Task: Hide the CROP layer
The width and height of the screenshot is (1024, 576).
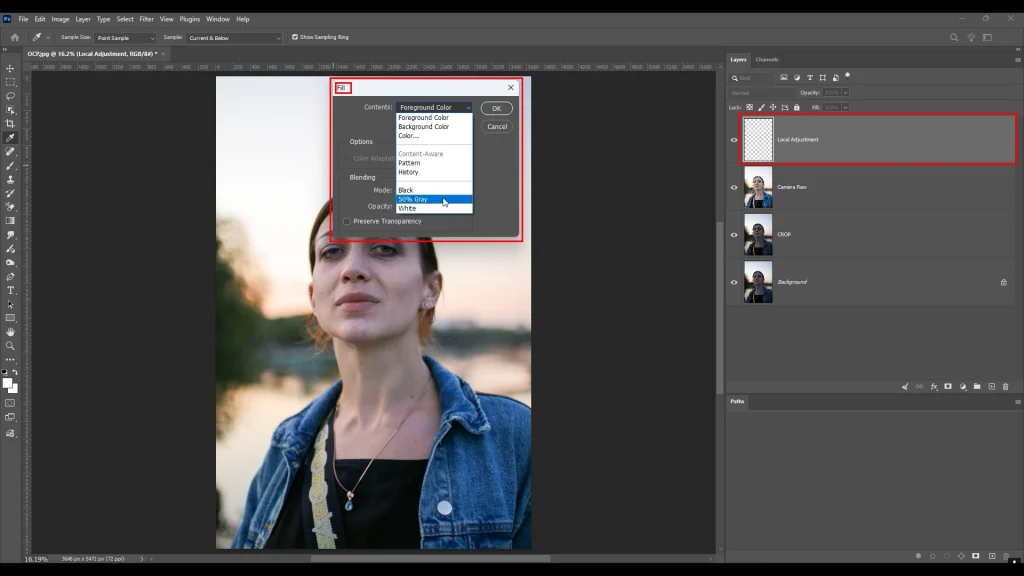Action: (x=734, y=234)
